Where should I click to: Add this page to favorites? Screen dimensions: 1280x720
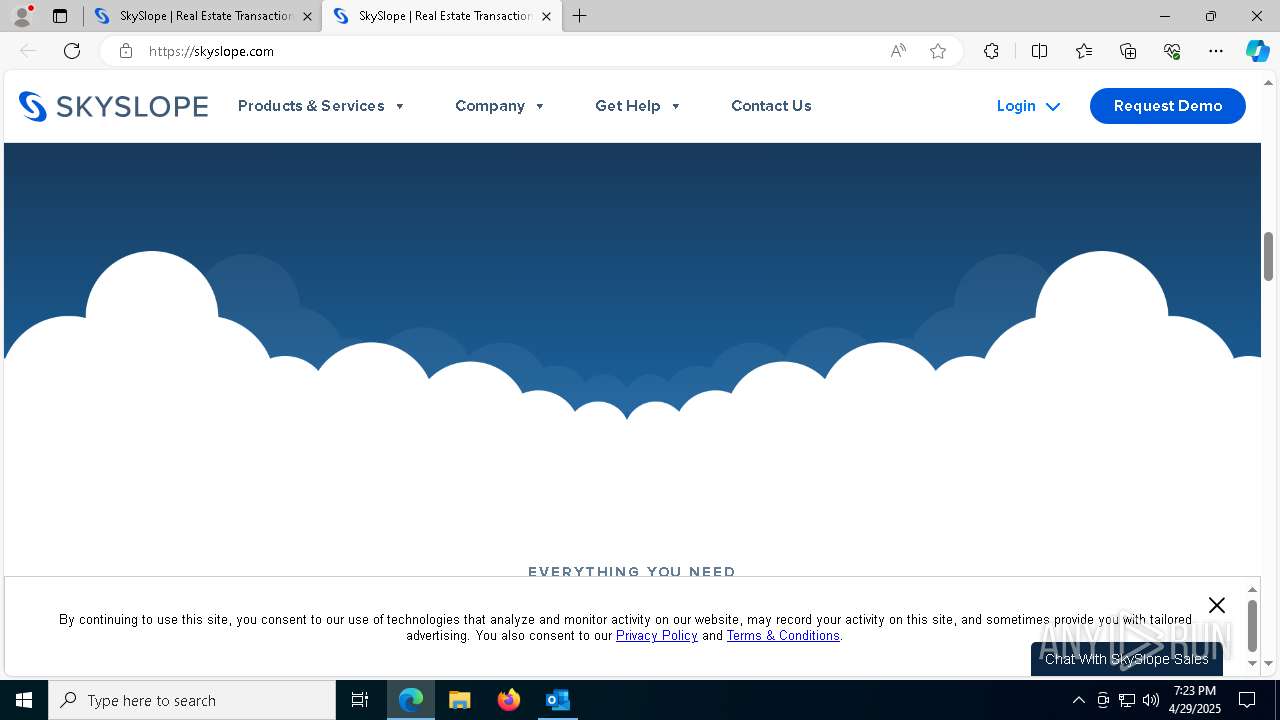pos(938,51)
